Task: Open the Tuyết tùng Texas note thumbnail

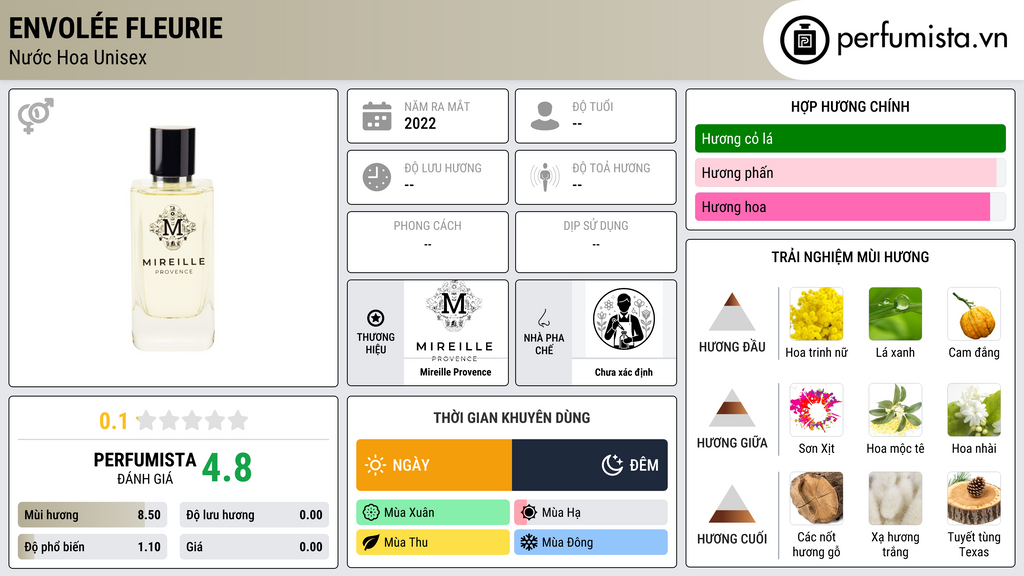Action: [x=974, y=499]
